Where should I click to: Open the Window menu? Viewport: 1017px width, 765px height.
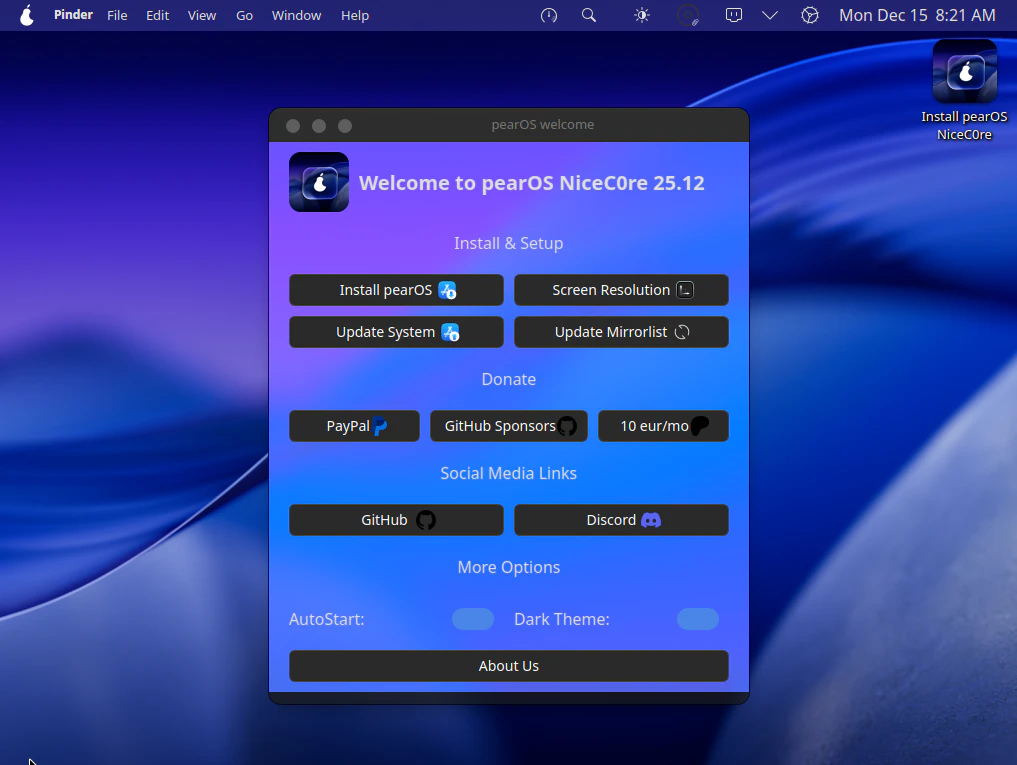(x=296, y=16)
